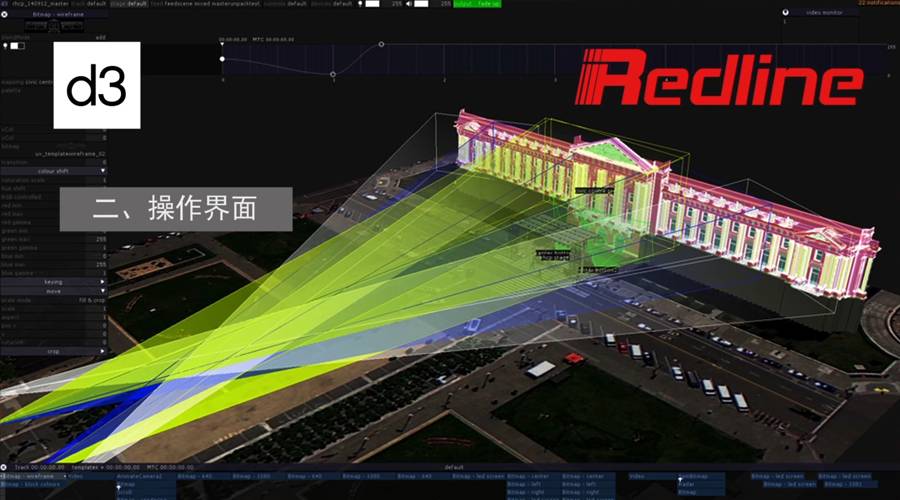The image size is (900, 500).
Task: Adjust the master brightness slider in top bar
Action: [373, 3]
